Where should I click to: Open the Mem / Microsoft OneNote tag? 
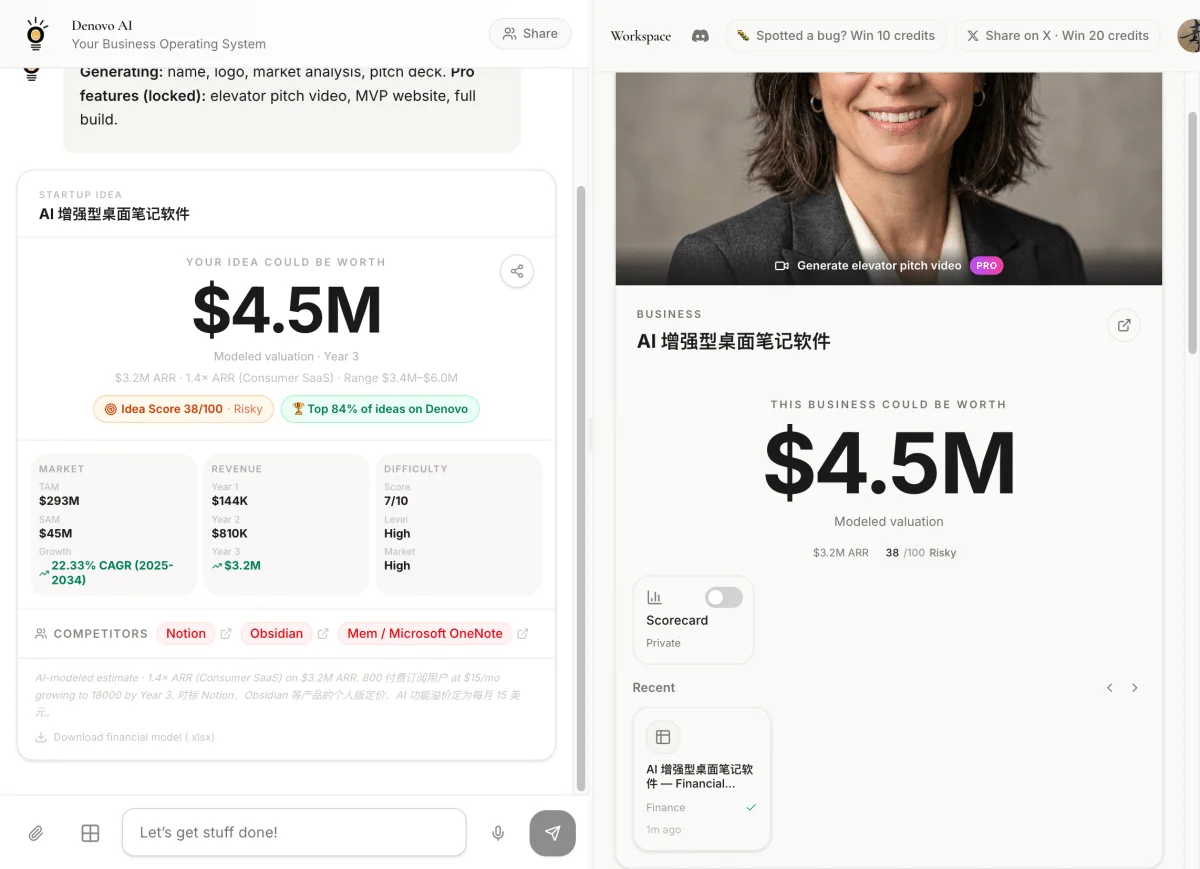click(425, 633)
